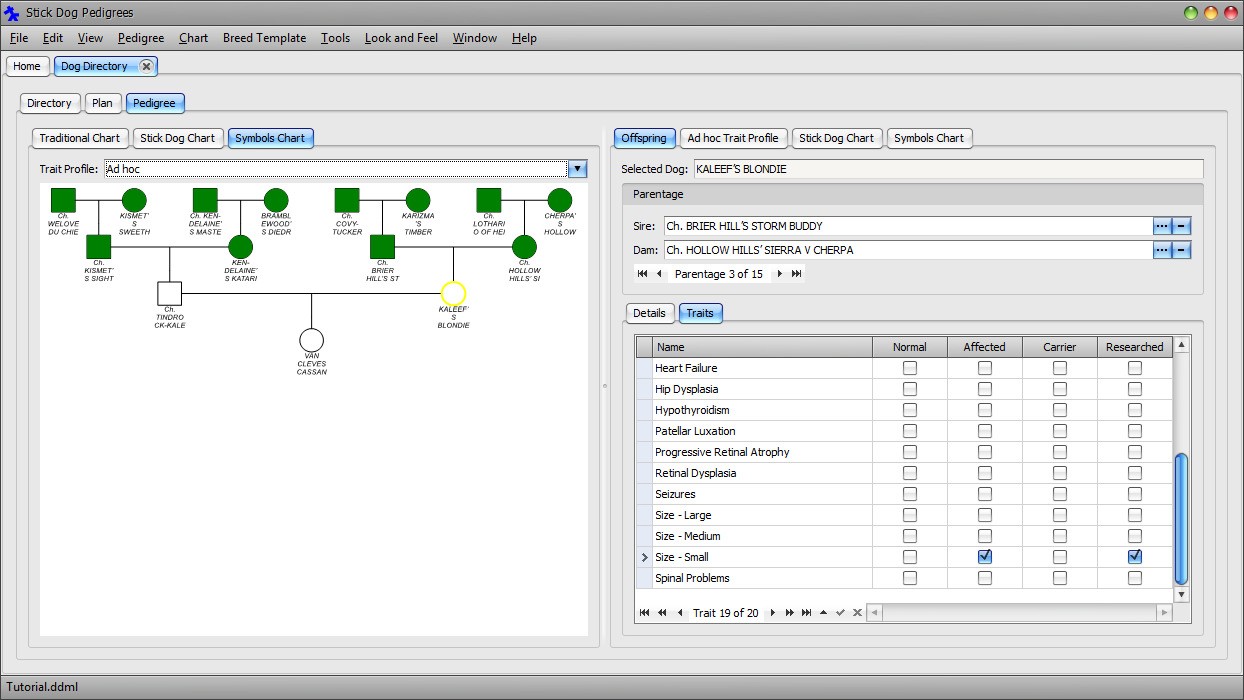Check Normal for Hip Dysplasia
The image size is (1244, 700).
[909, 389]
